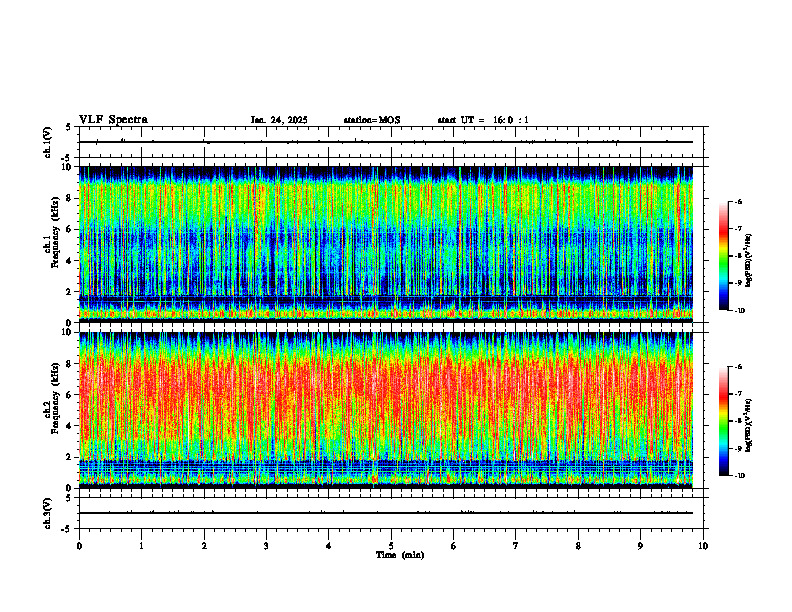Click the time-axis tick label "5"

tap(391, 546)
